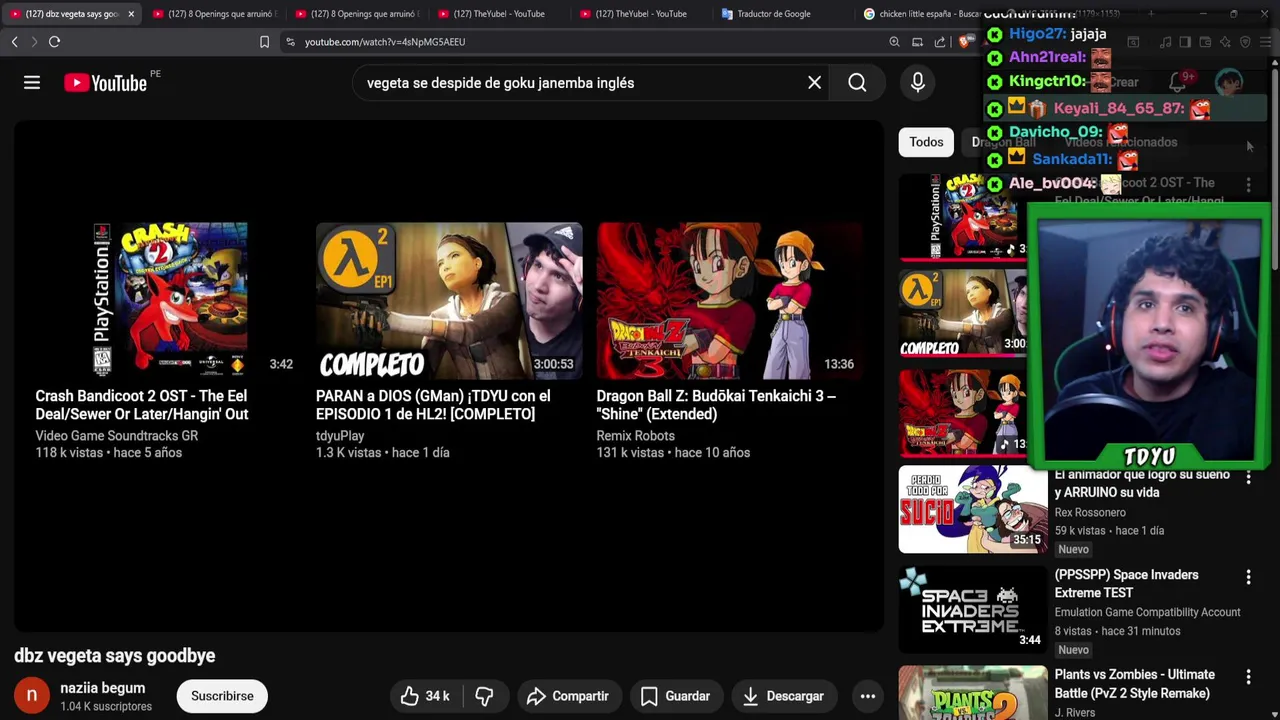1280x720 pixels.
Task: Save video with Guardar button
Action: pos(675,696)
